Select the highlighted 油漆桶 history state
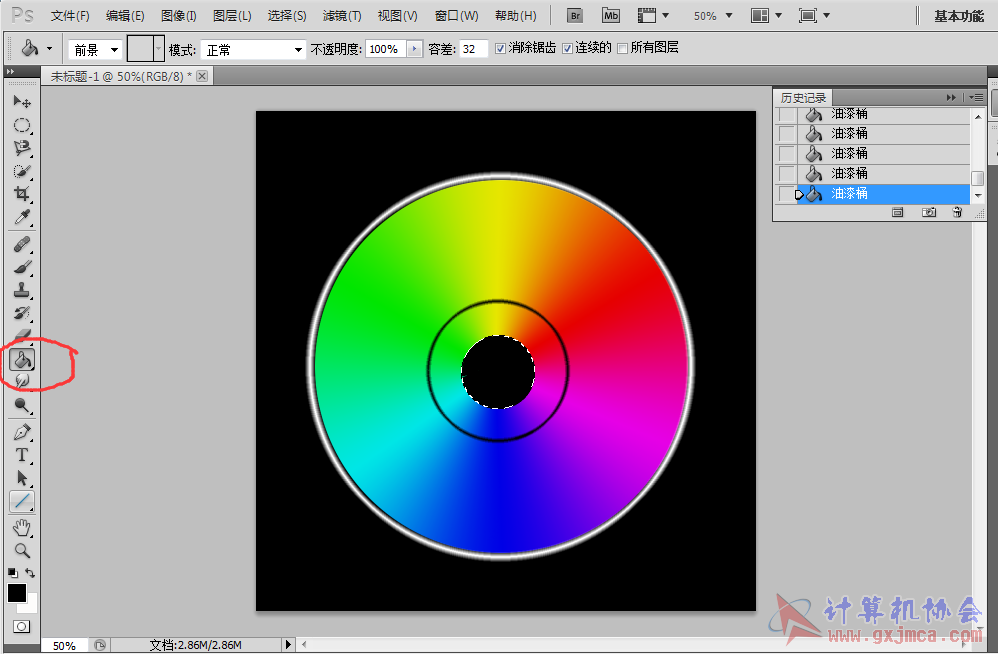 click(883, 193)
